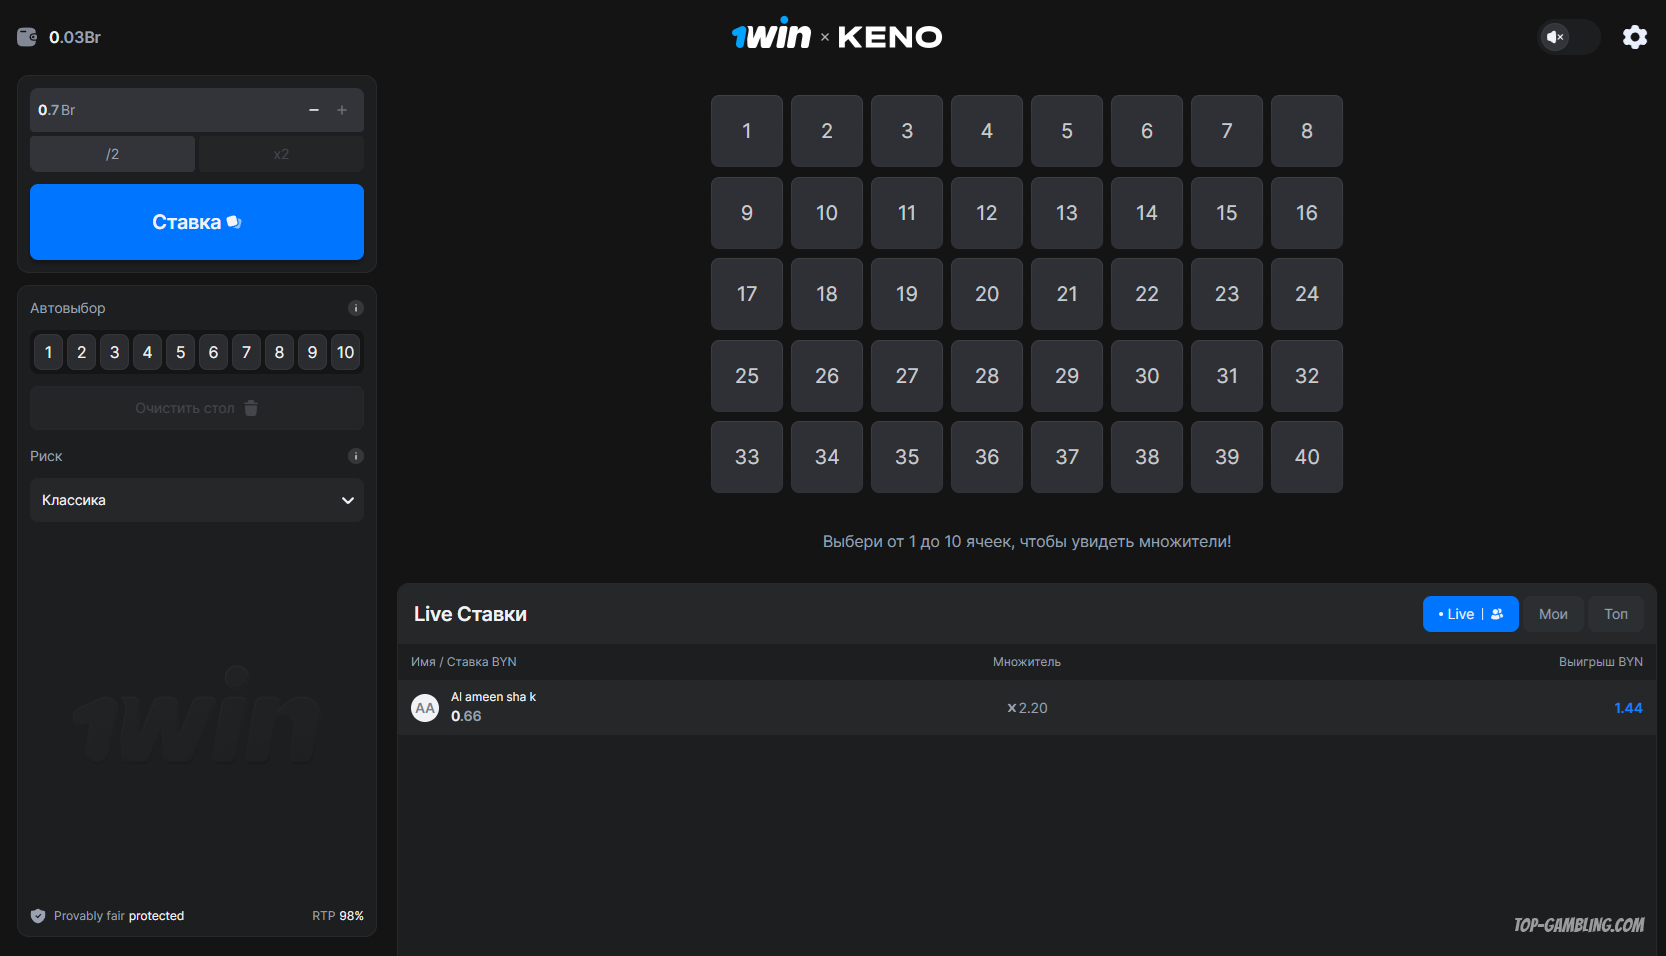Double the bet with x2 button

(281, 154)
